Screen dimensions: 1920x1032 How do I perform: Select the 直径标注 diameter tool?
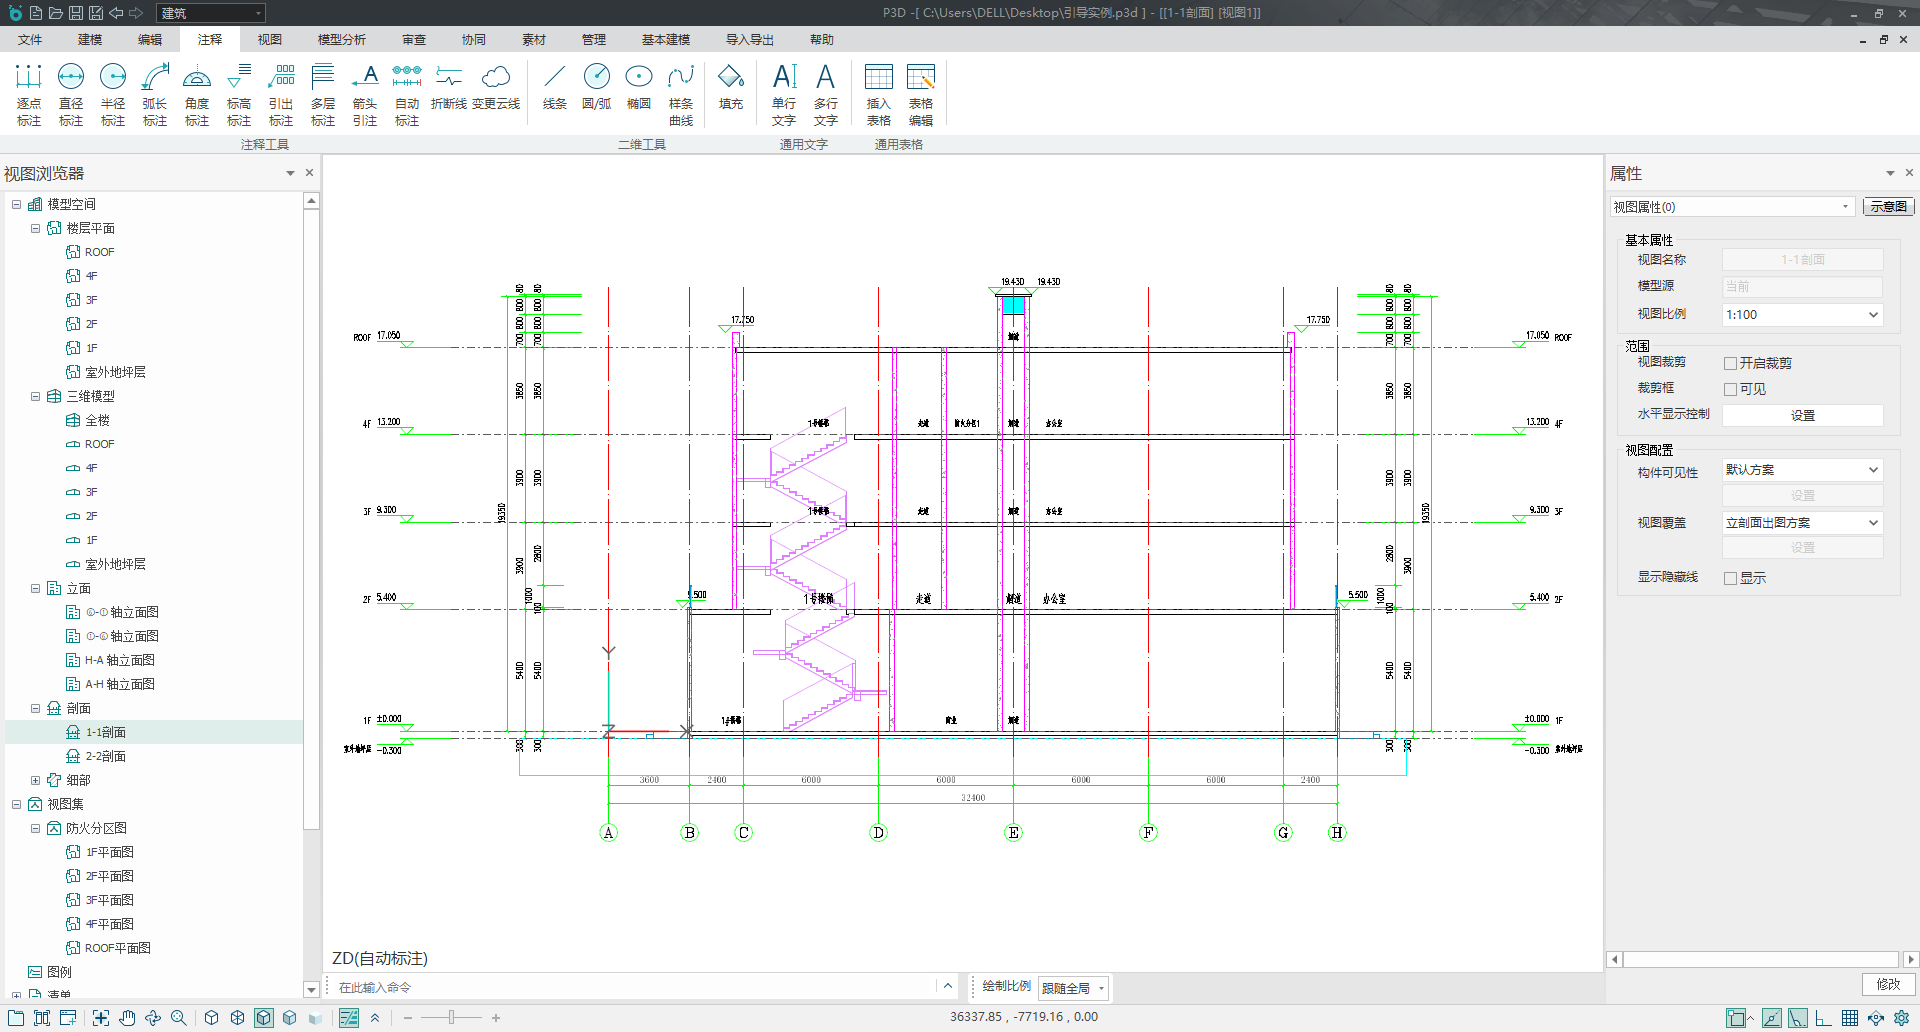pyautogui.click(x=71, y=94)
